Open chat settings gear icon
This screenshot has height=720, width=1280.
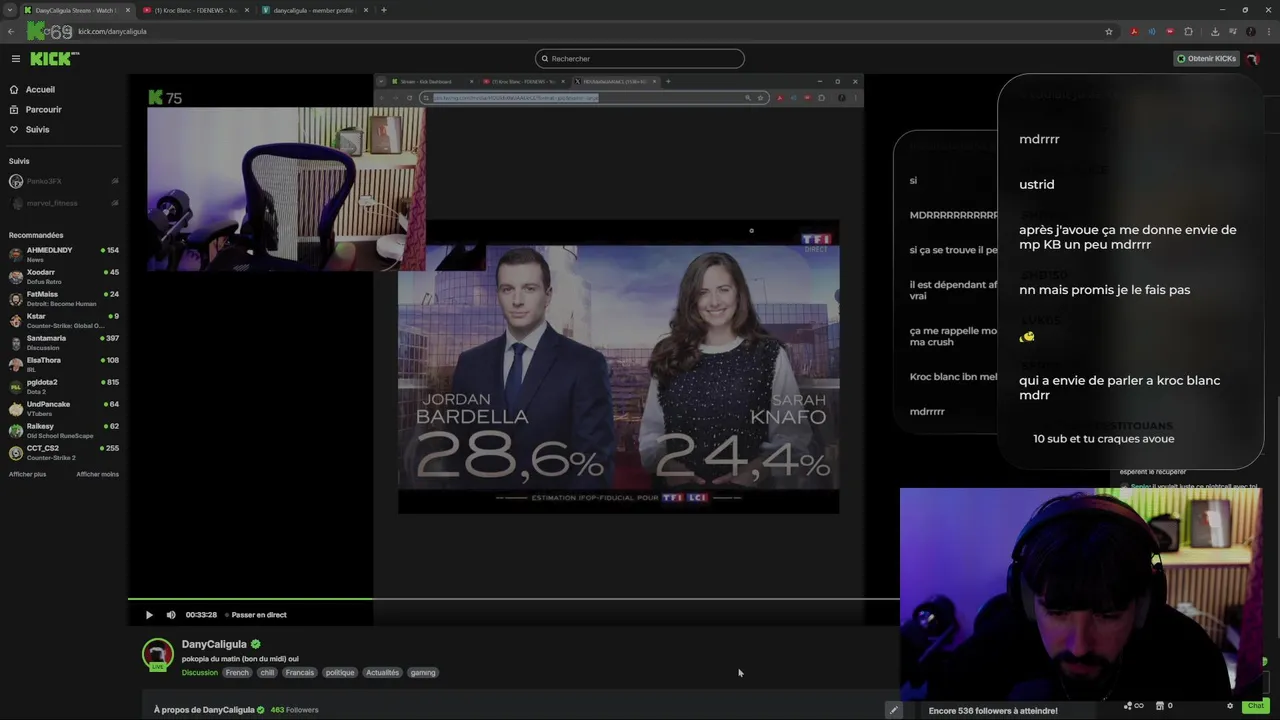point(1230,706)
